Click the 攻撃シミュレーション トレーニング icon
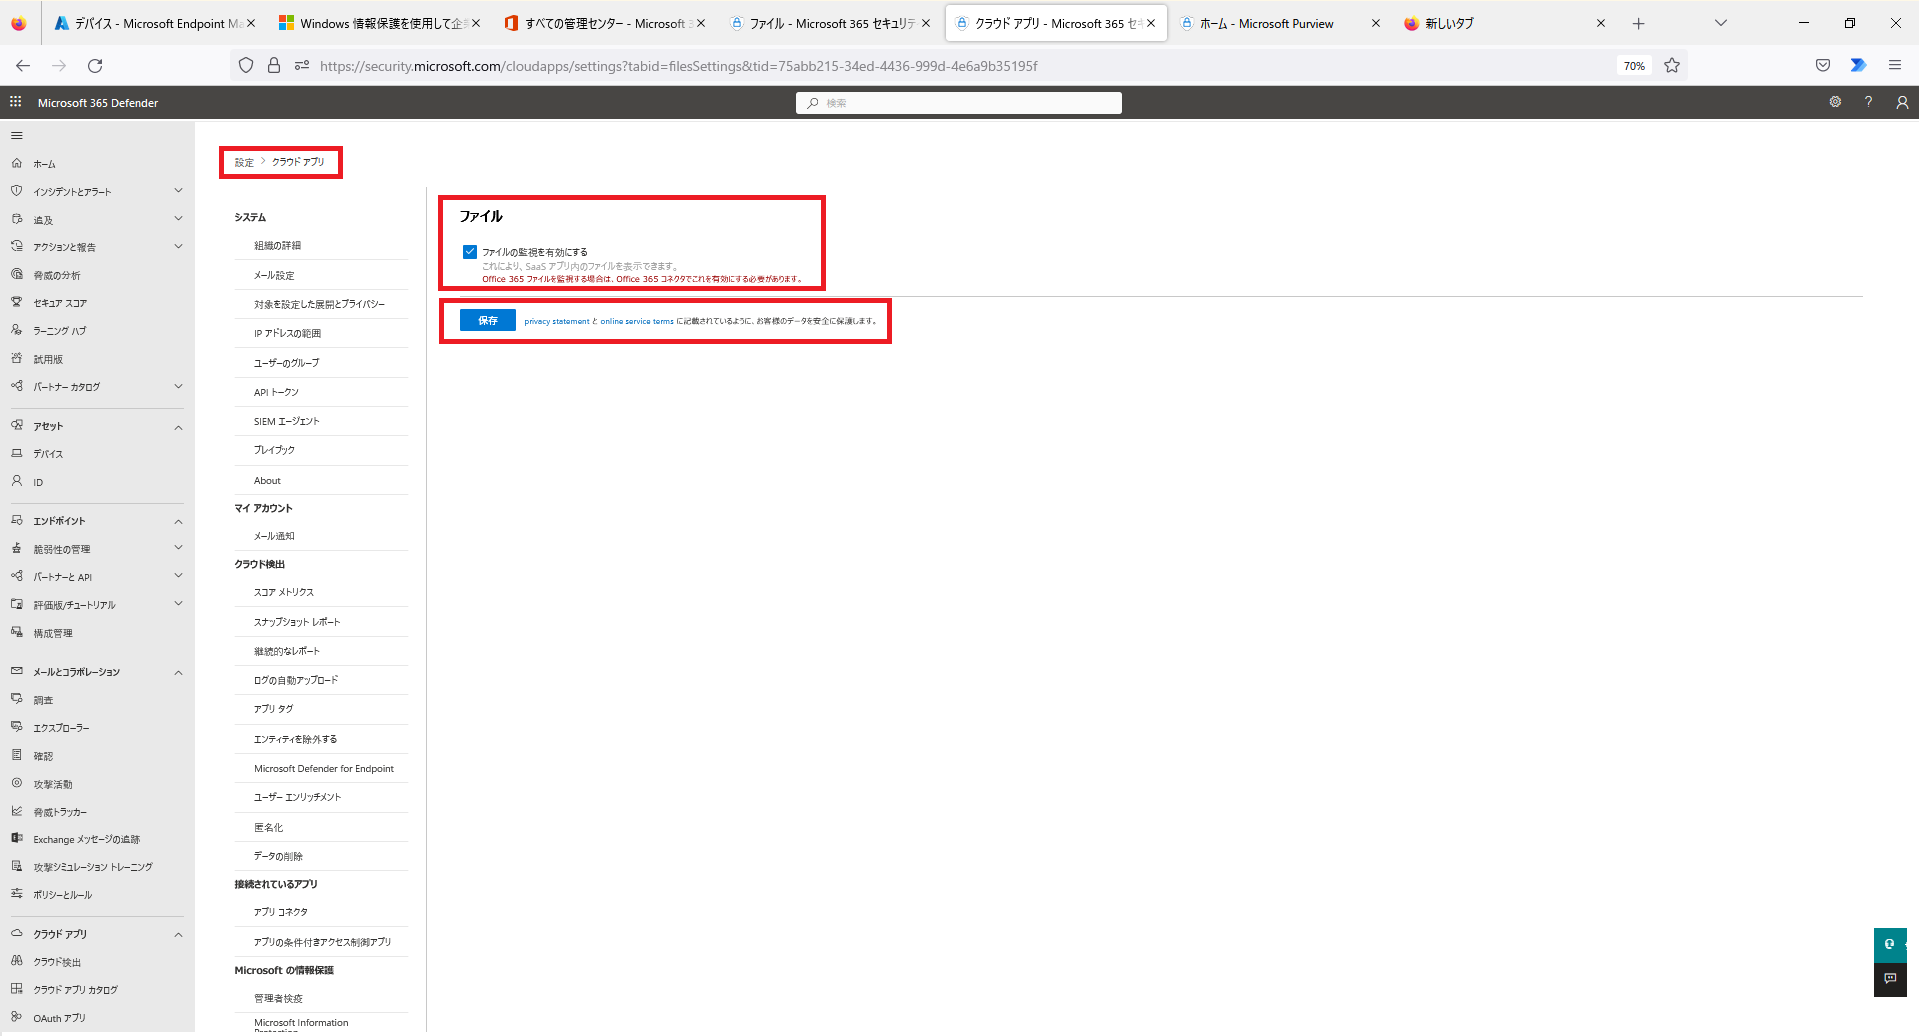The height and width of the screenshot is (1036, 1919). (x=17, y=866)
